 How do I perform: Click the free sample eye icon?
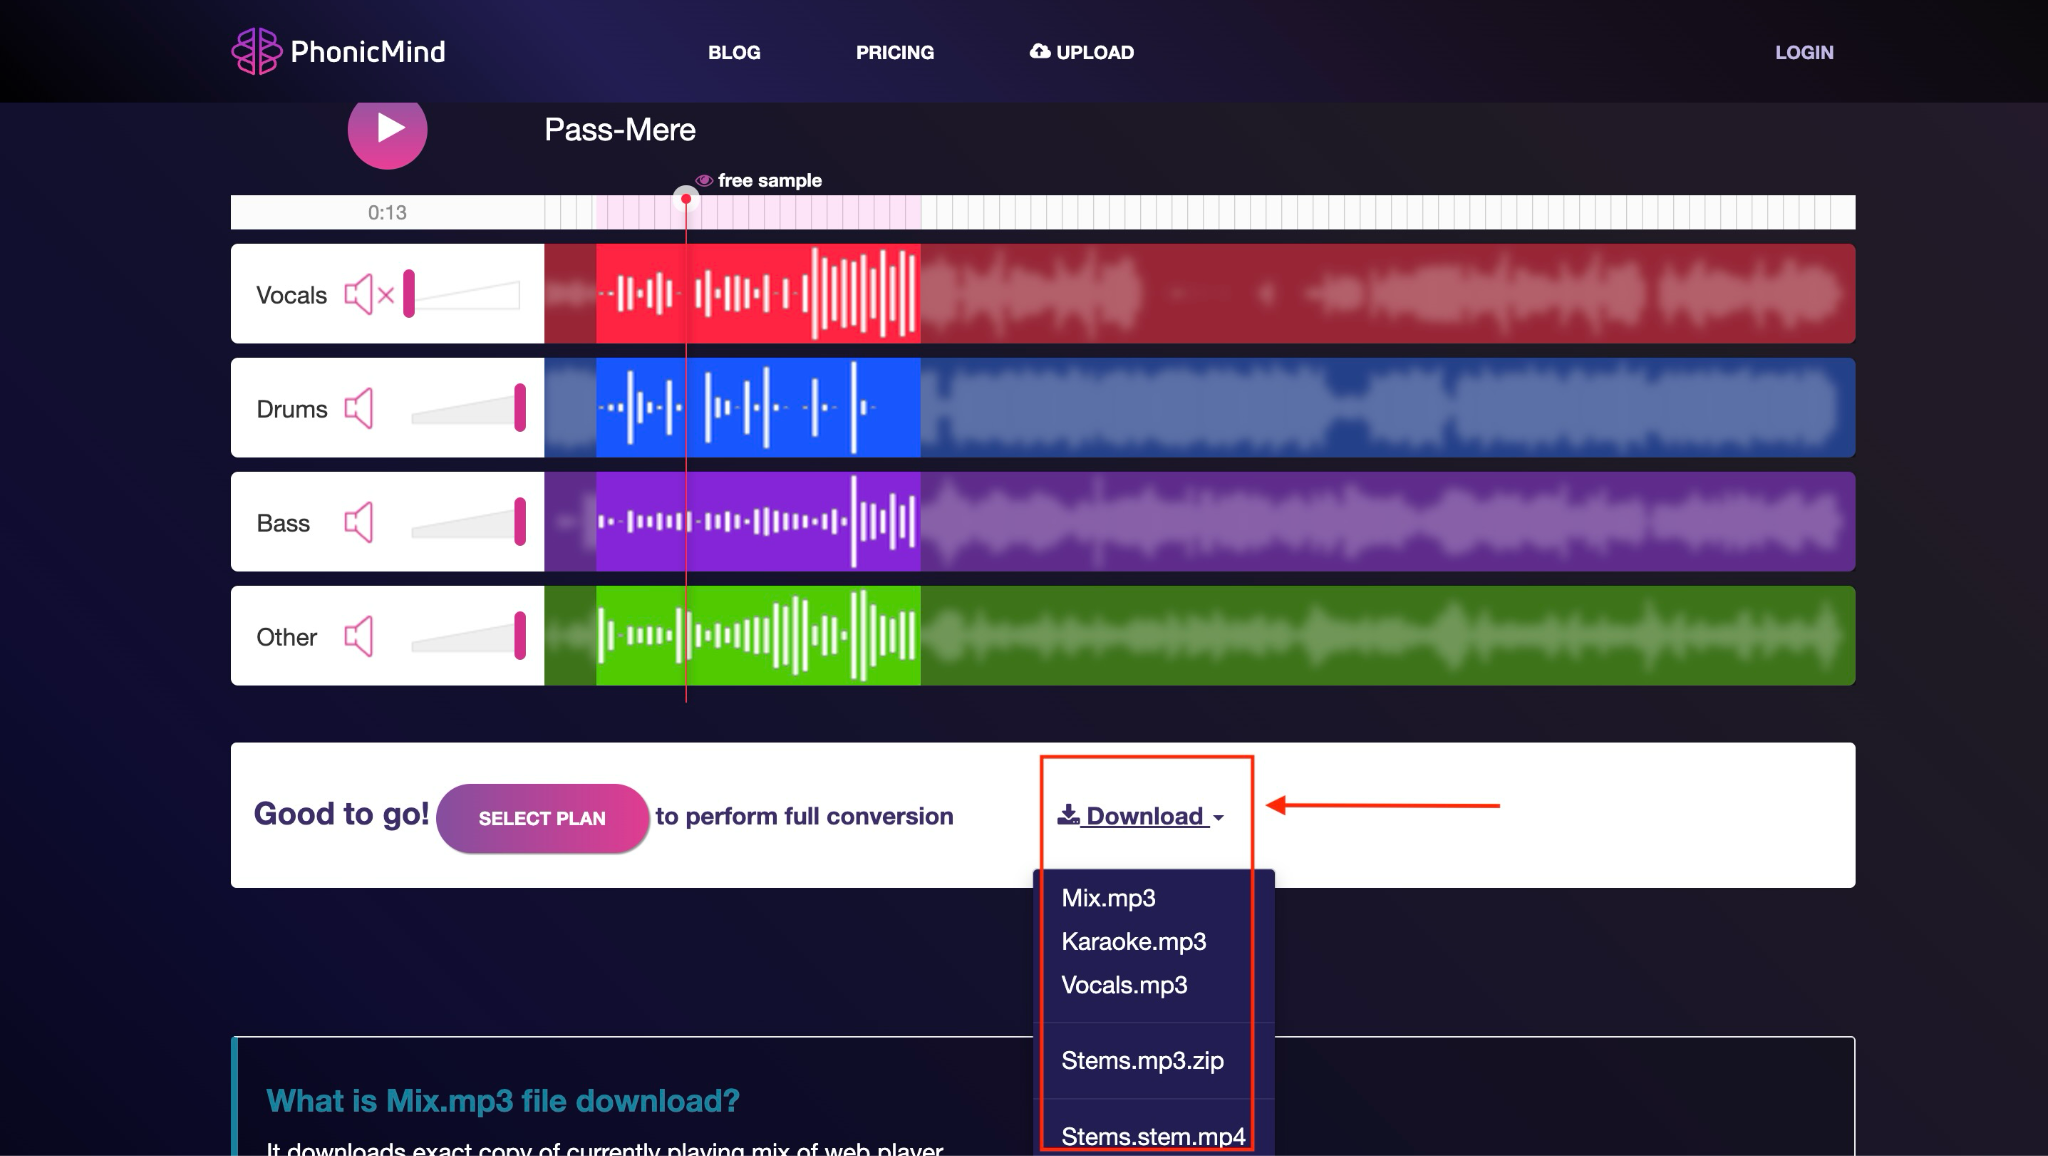coord(704,180)
